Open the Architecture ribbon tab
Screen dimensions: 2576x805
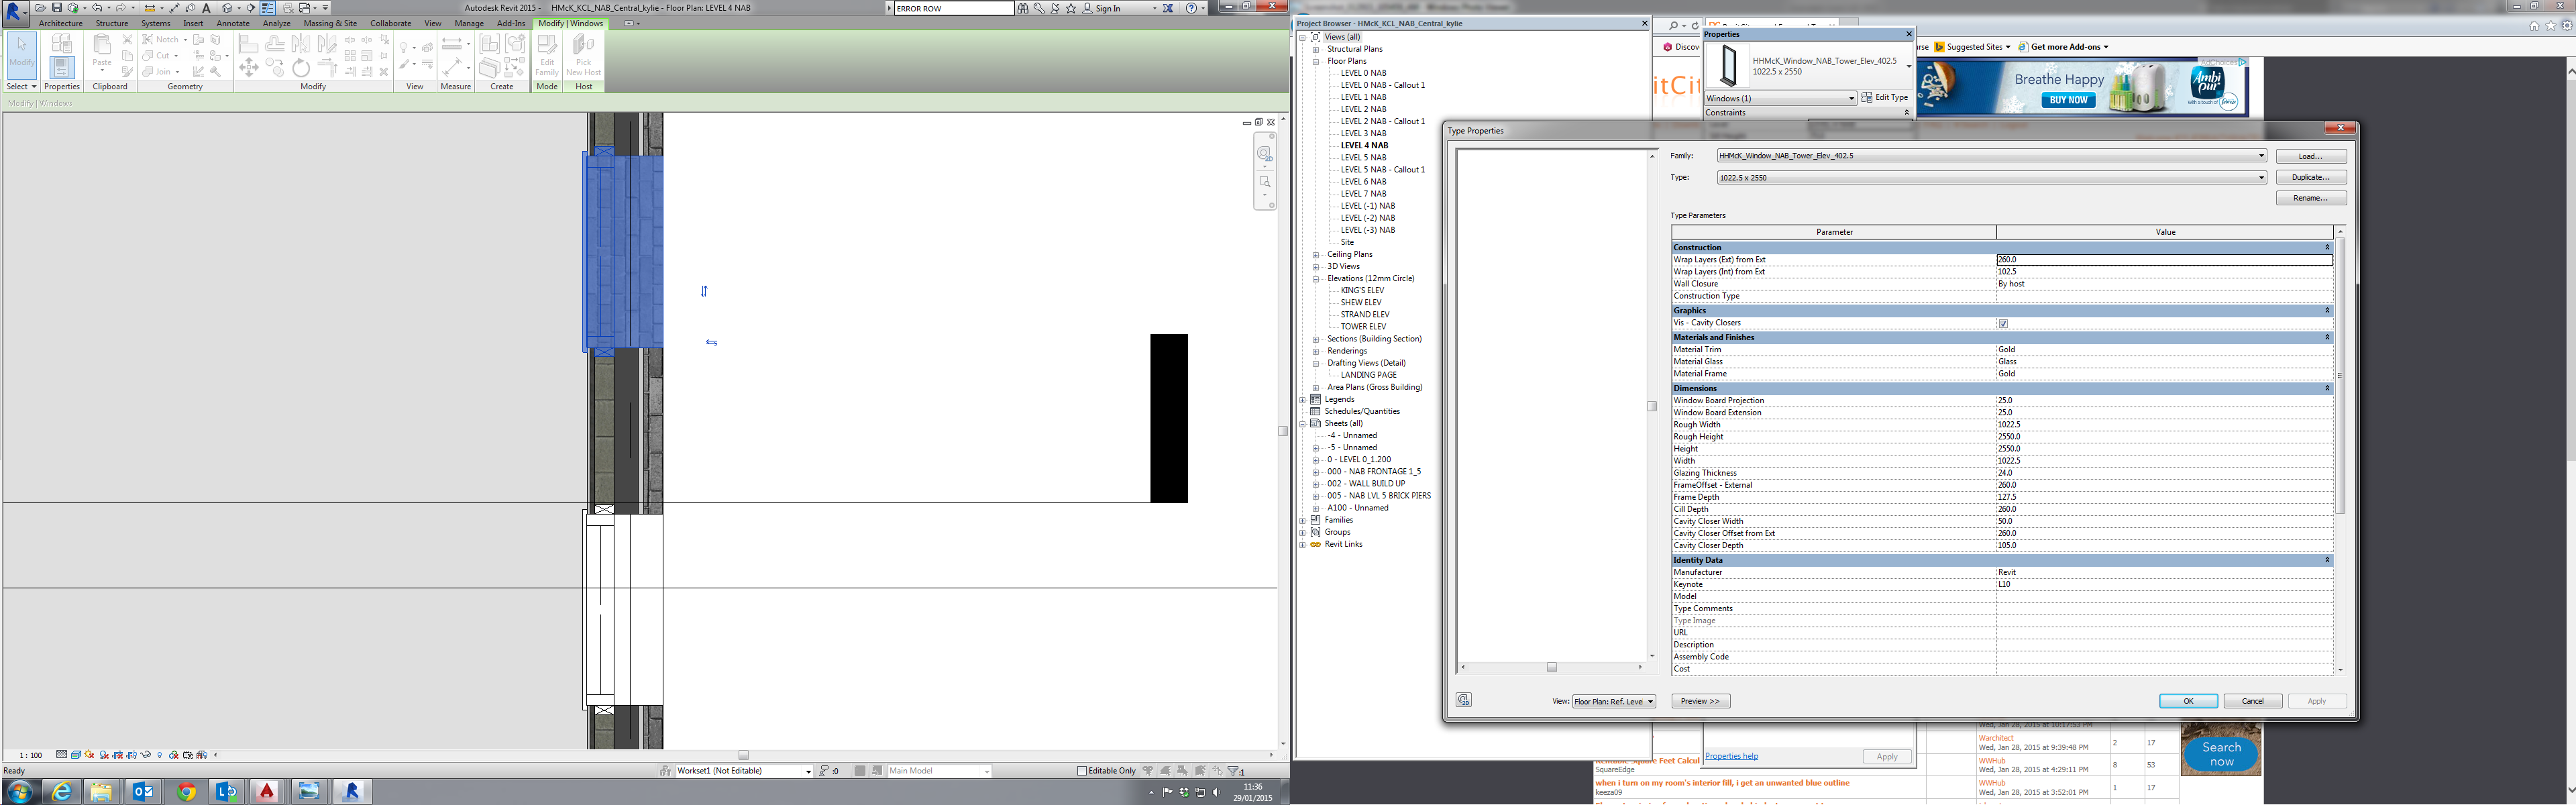pyautogui.click(x=61, y=23)
